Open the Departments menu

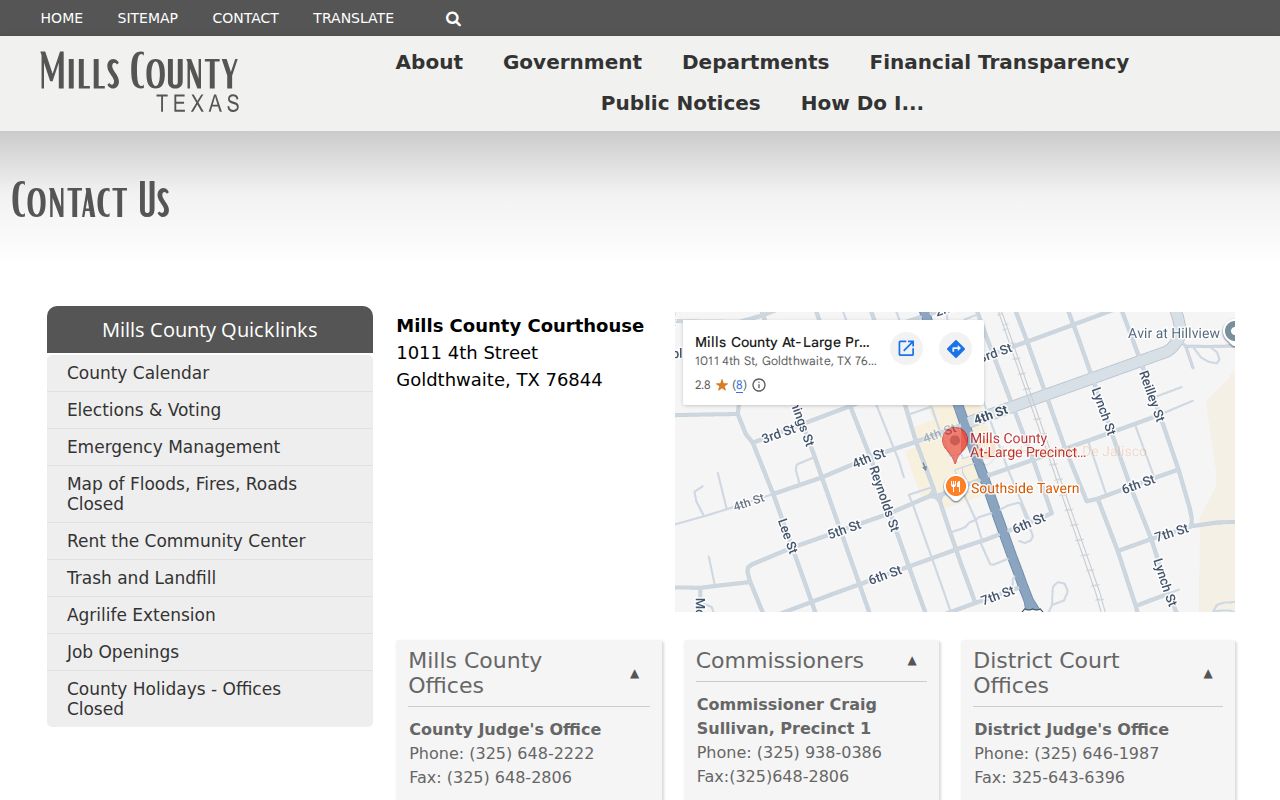point(756,62)
